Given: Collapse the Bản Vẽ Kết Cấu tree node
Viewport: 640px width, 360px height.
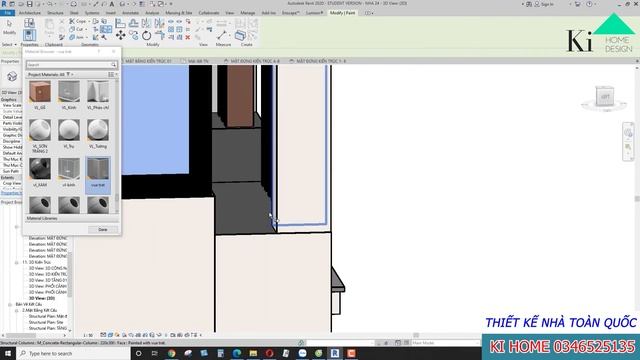Looking at the screenshot, I should pos(10,304).
